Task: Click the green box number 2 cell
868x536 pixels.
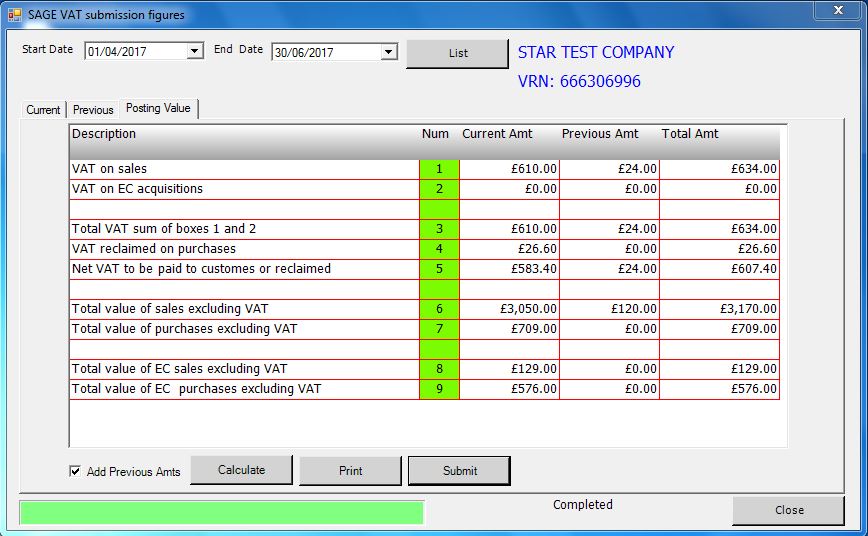Action: click(440, 189)
